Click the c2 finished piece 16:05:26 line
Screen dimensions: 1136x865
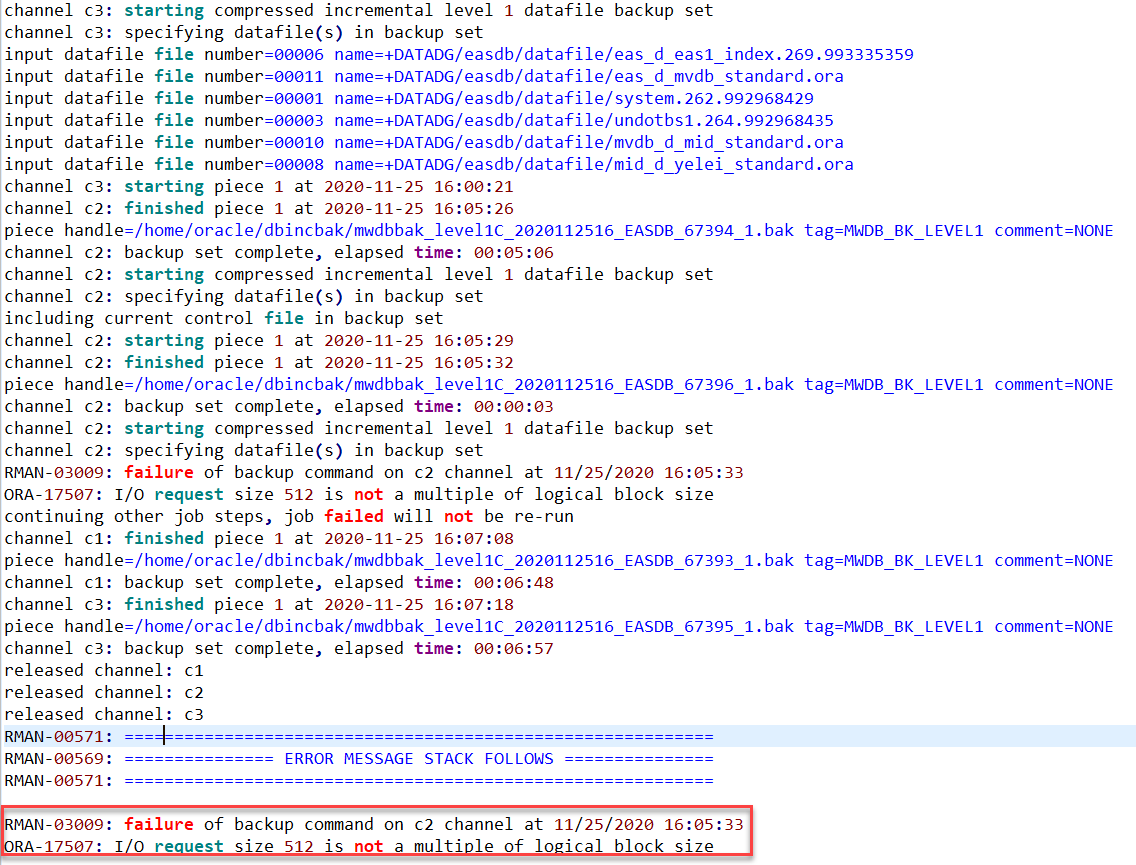(259, 208)
